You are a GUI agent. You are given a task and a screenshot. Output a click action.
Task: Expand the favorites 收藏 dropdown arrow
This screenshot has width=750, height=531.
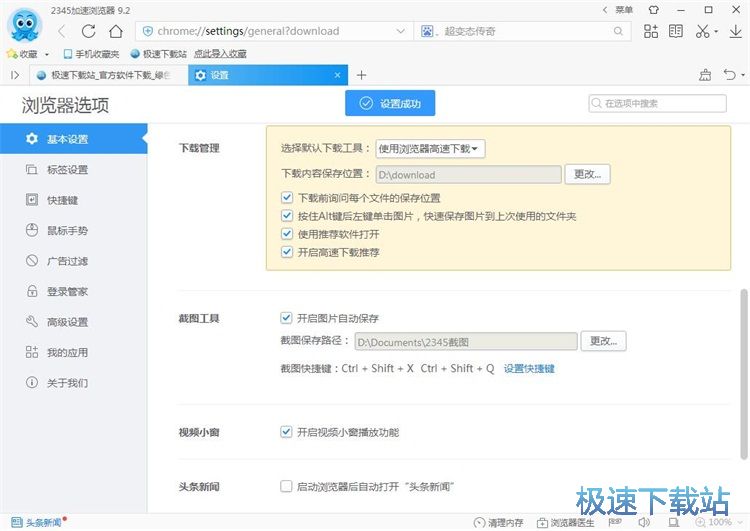(x=47, y=54)
